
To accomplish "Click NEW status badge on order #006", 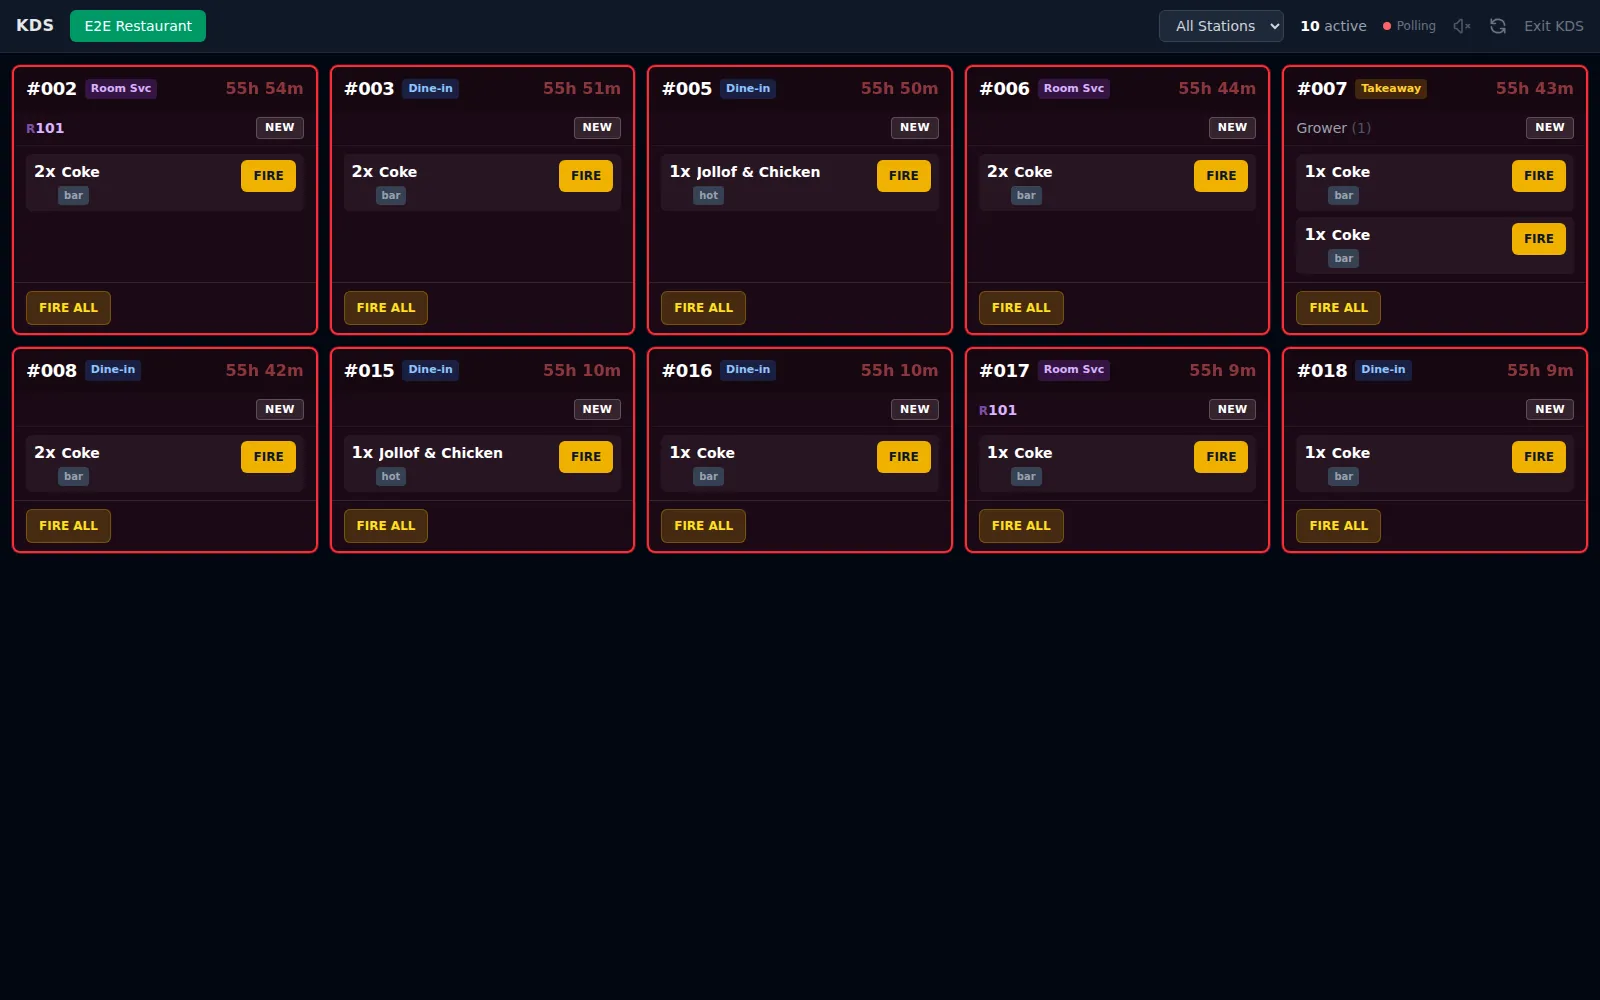I will point(1232,128).
